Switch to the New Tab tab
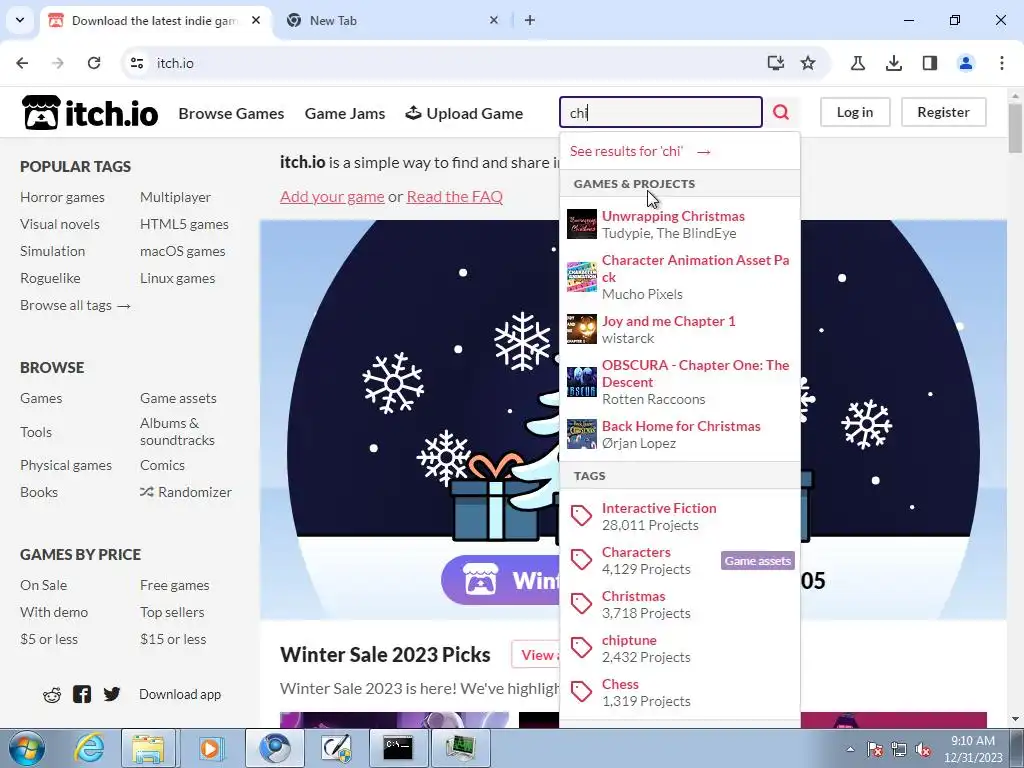The image size is (1024, 768). click(x=392, y=20)
